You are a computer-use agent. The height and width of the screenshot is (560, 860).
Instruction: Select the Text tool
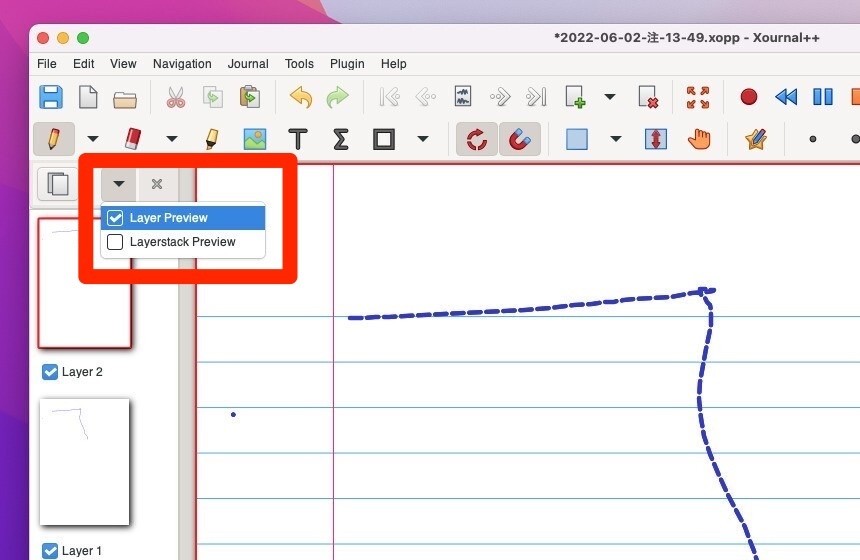point(298,139)
